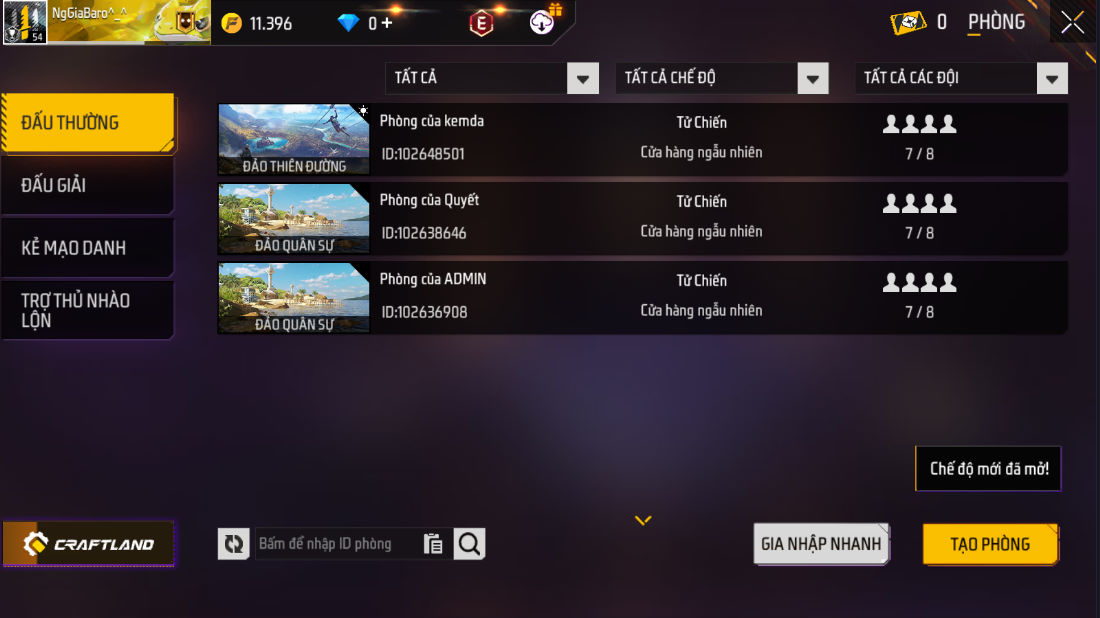Switch to KẺ MẠO DANH tab
This screenshot has height=618, width=1100.
(x=87, y=248)
